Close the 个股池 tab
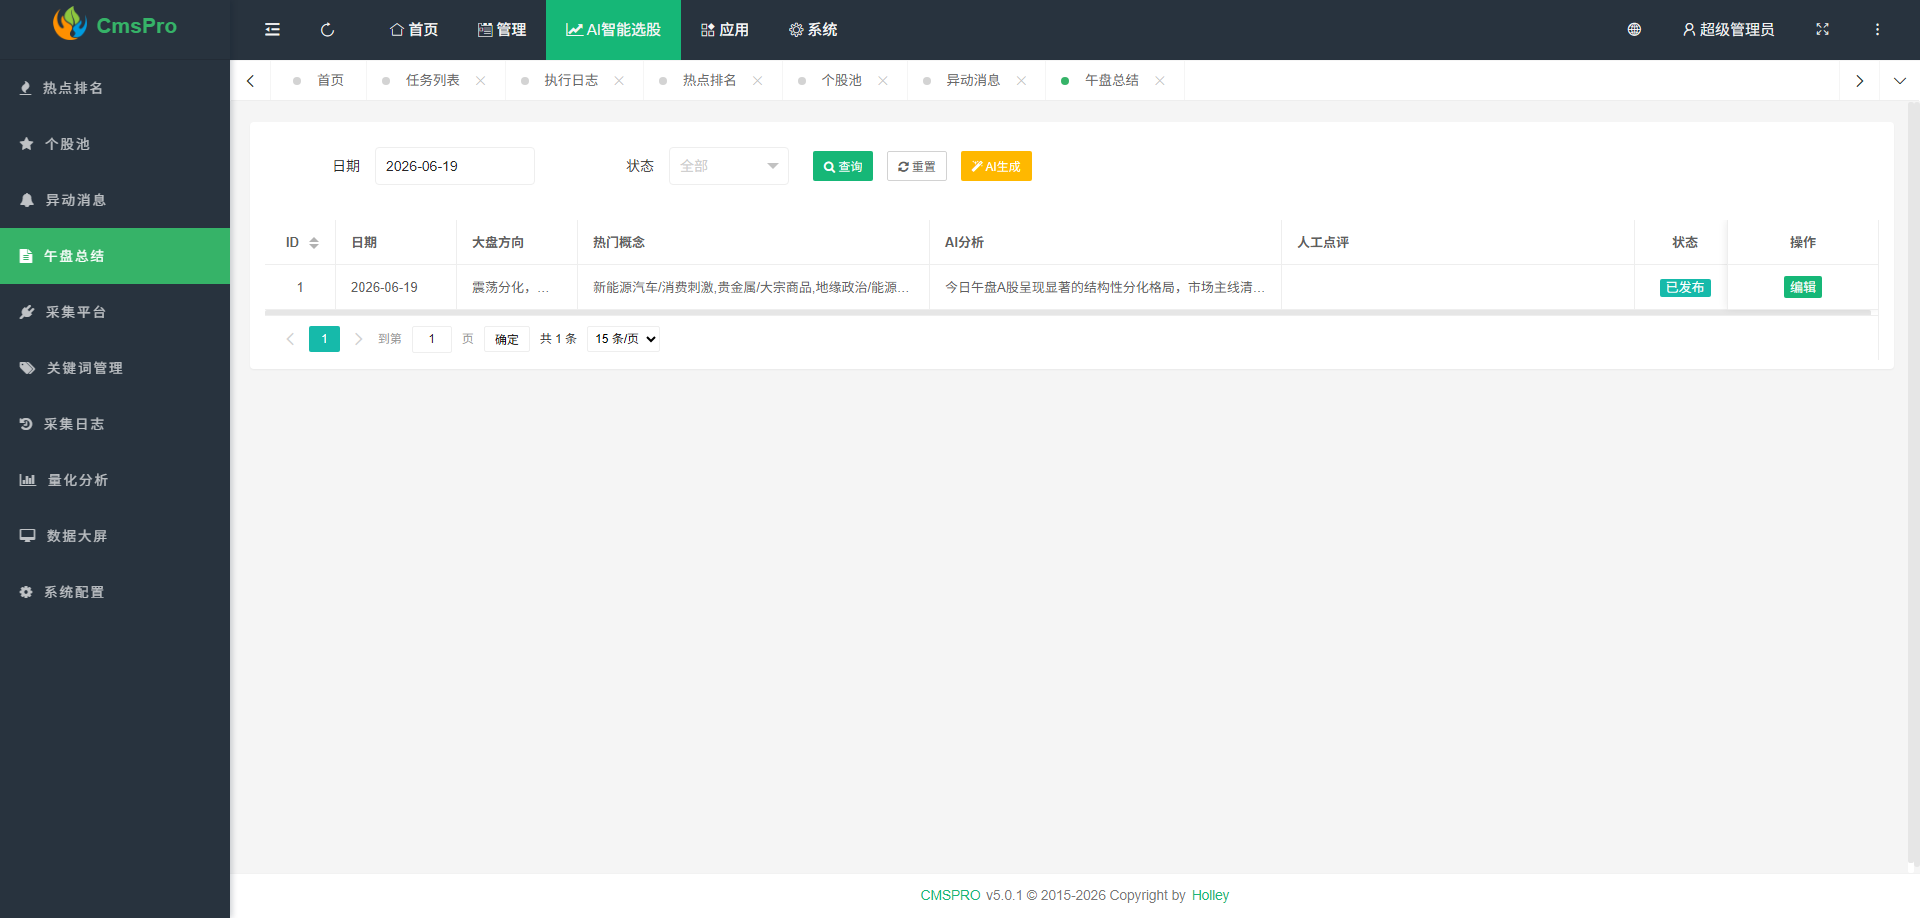The width and height of the screenshot is (1920, 918). (x=883, y=81)
